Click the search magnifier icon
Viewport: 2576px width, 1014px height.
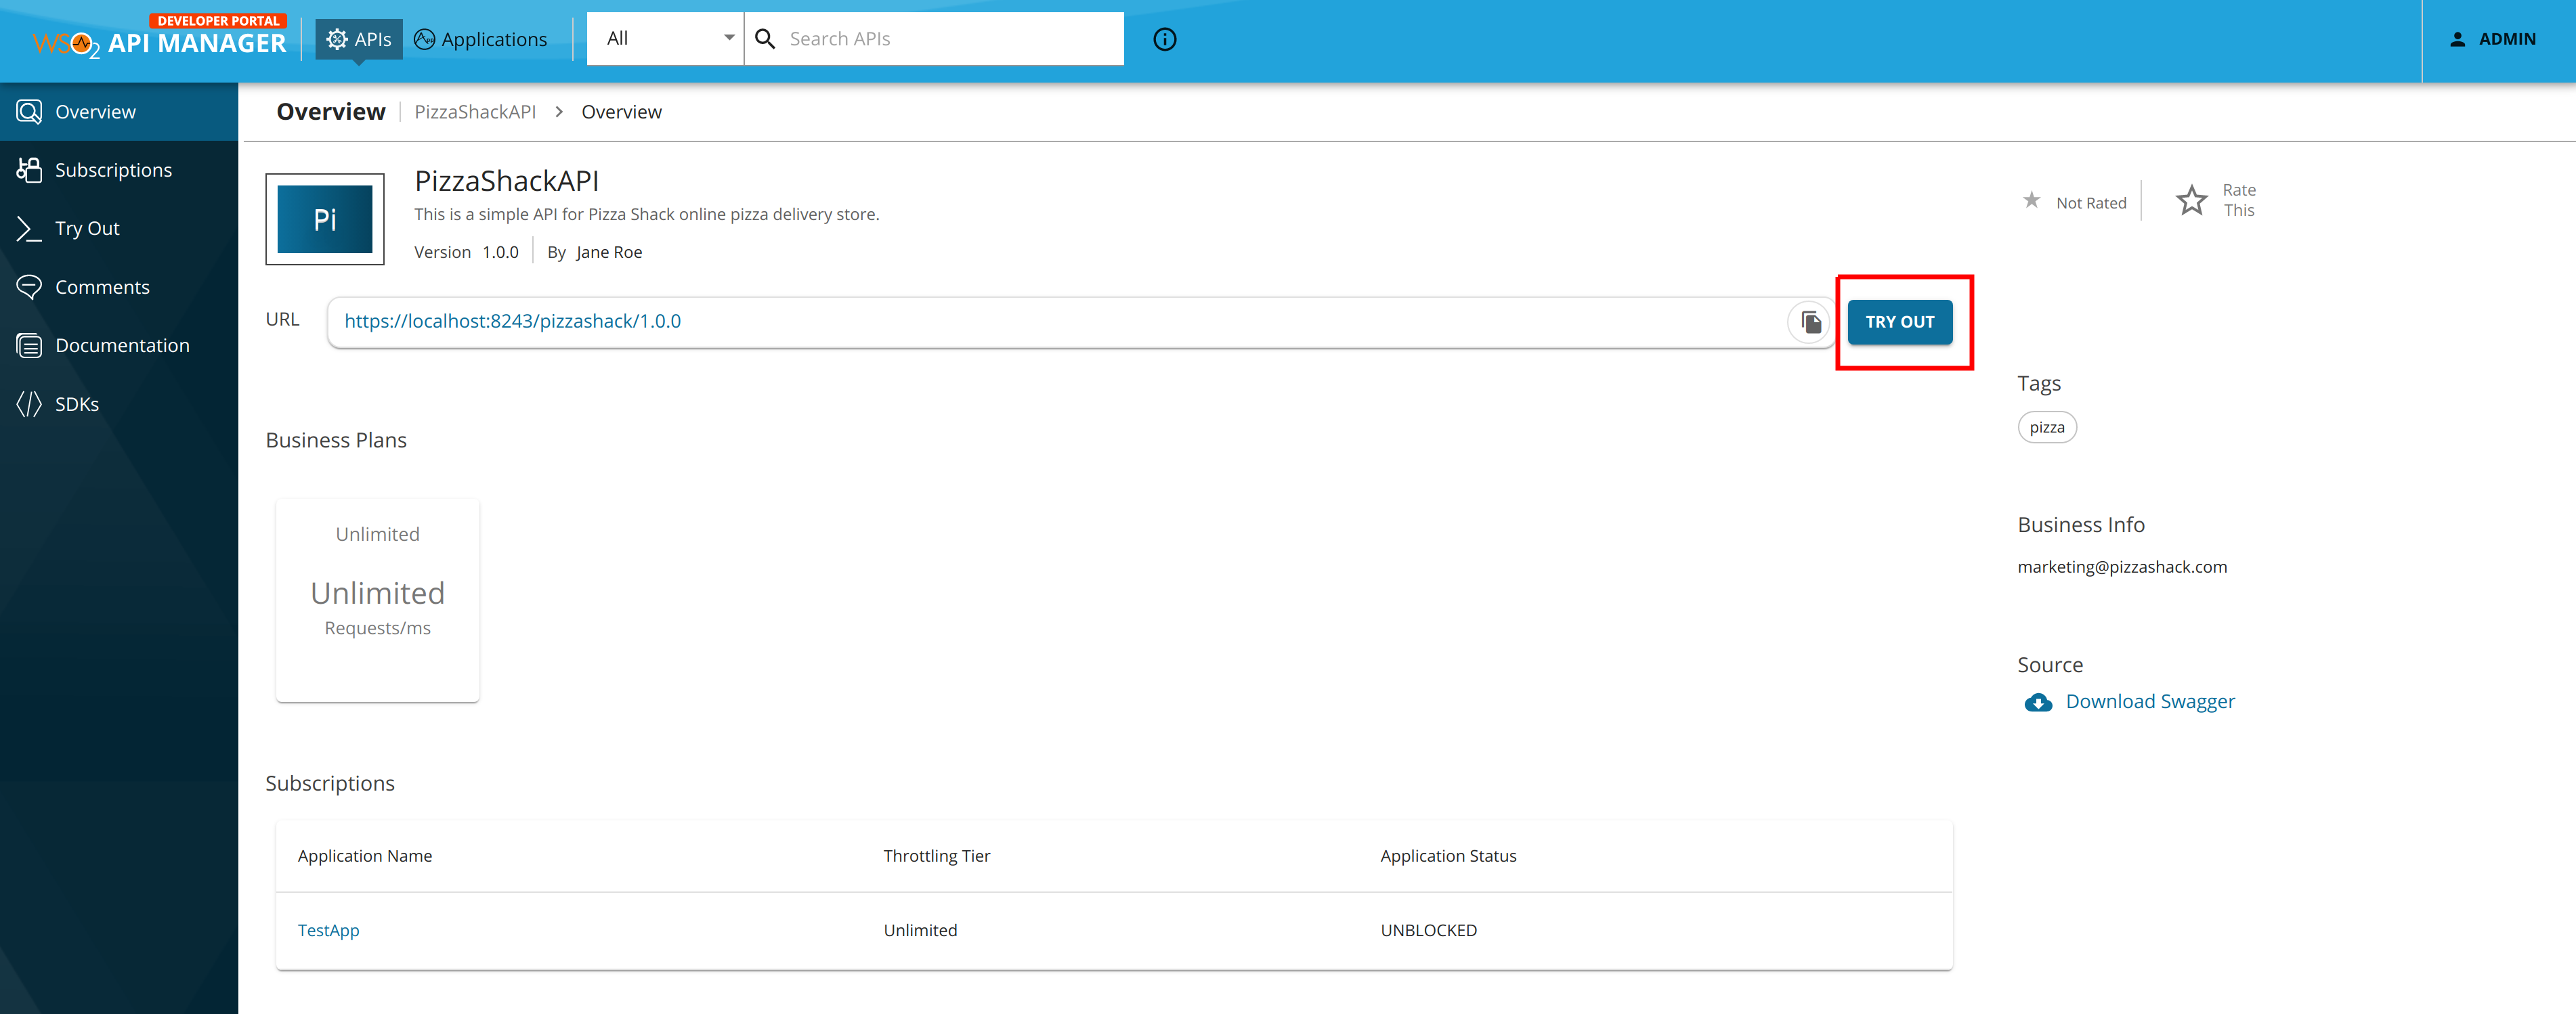tap(765, 38)
